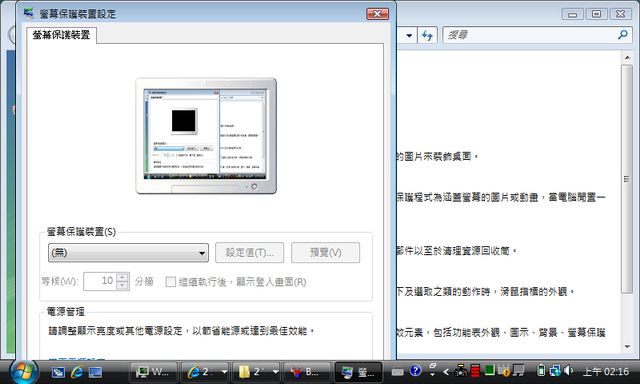Open the screen saver selection dropdown
This screenshot has width=640, height=384.
128,253
